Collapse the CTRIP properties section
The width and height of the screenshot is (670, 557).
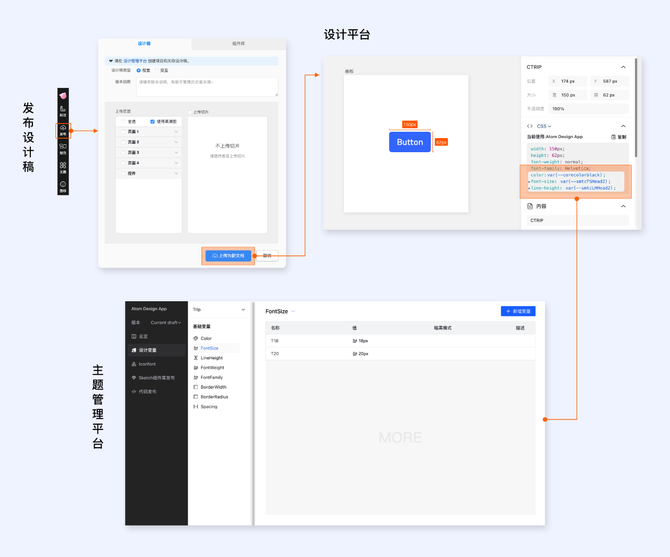point(623,67)
